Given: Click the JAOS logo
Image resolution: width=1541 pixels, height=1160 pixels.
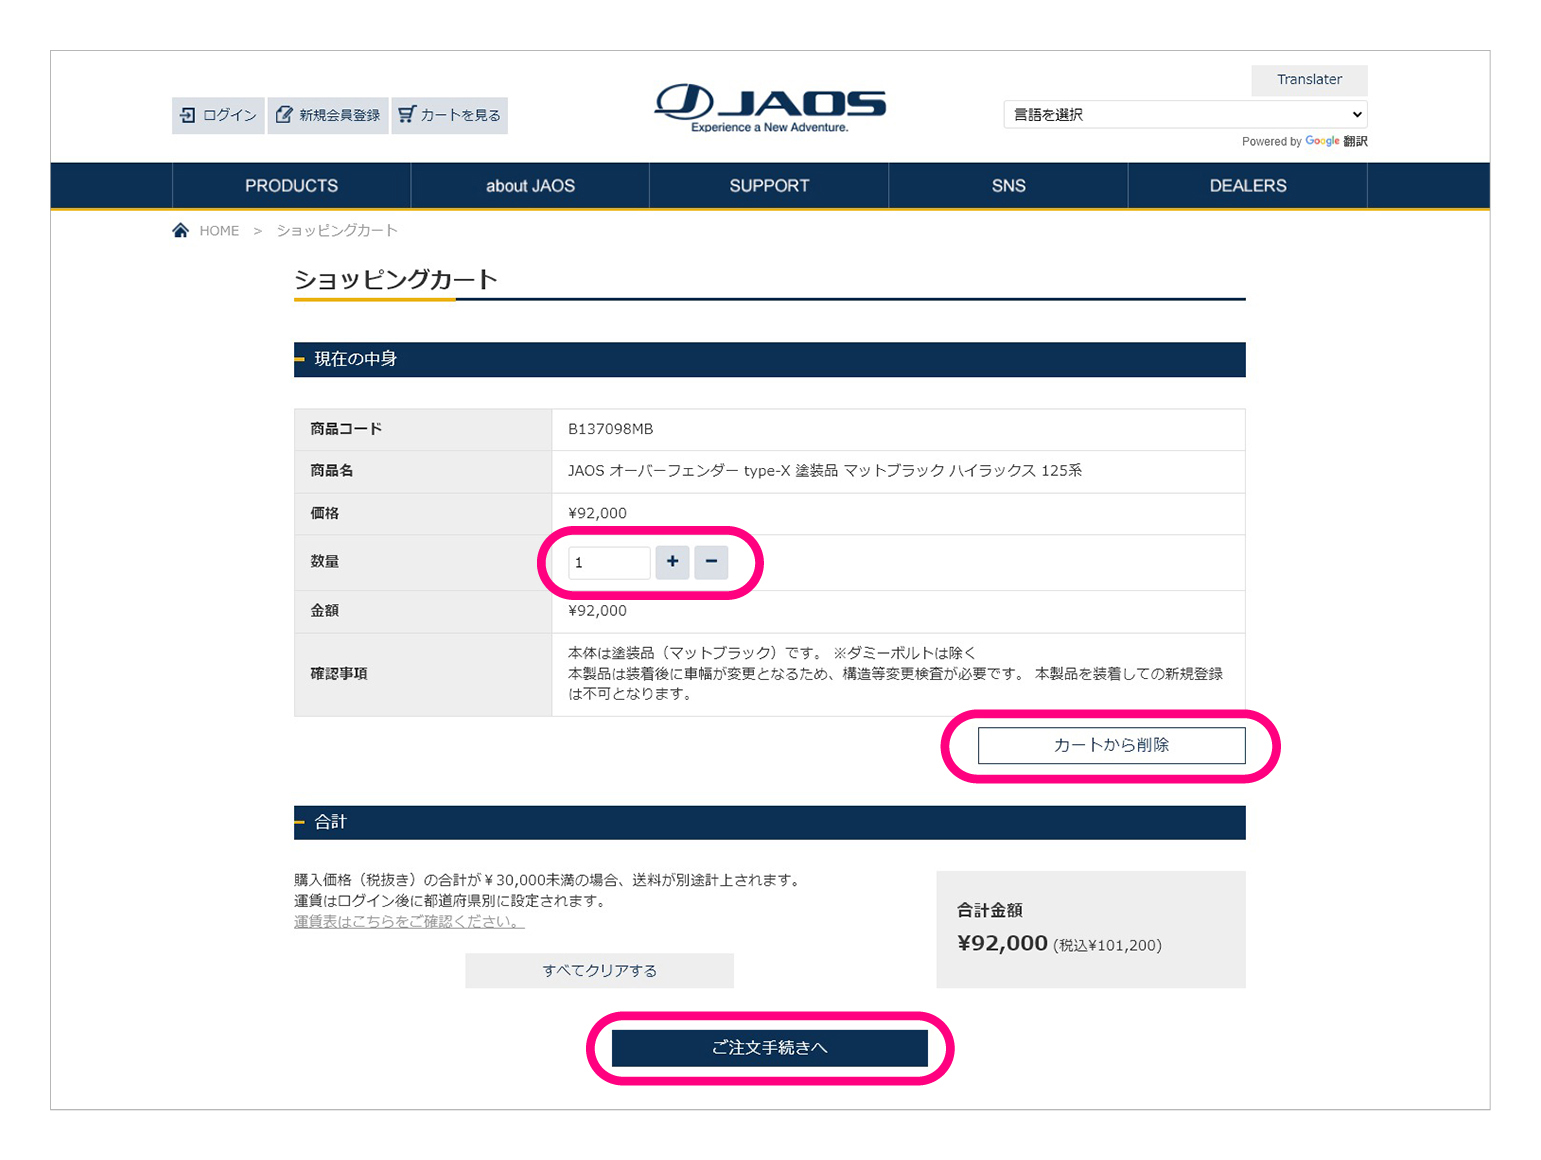Looking at the screenshot, I should click(770, 108).
